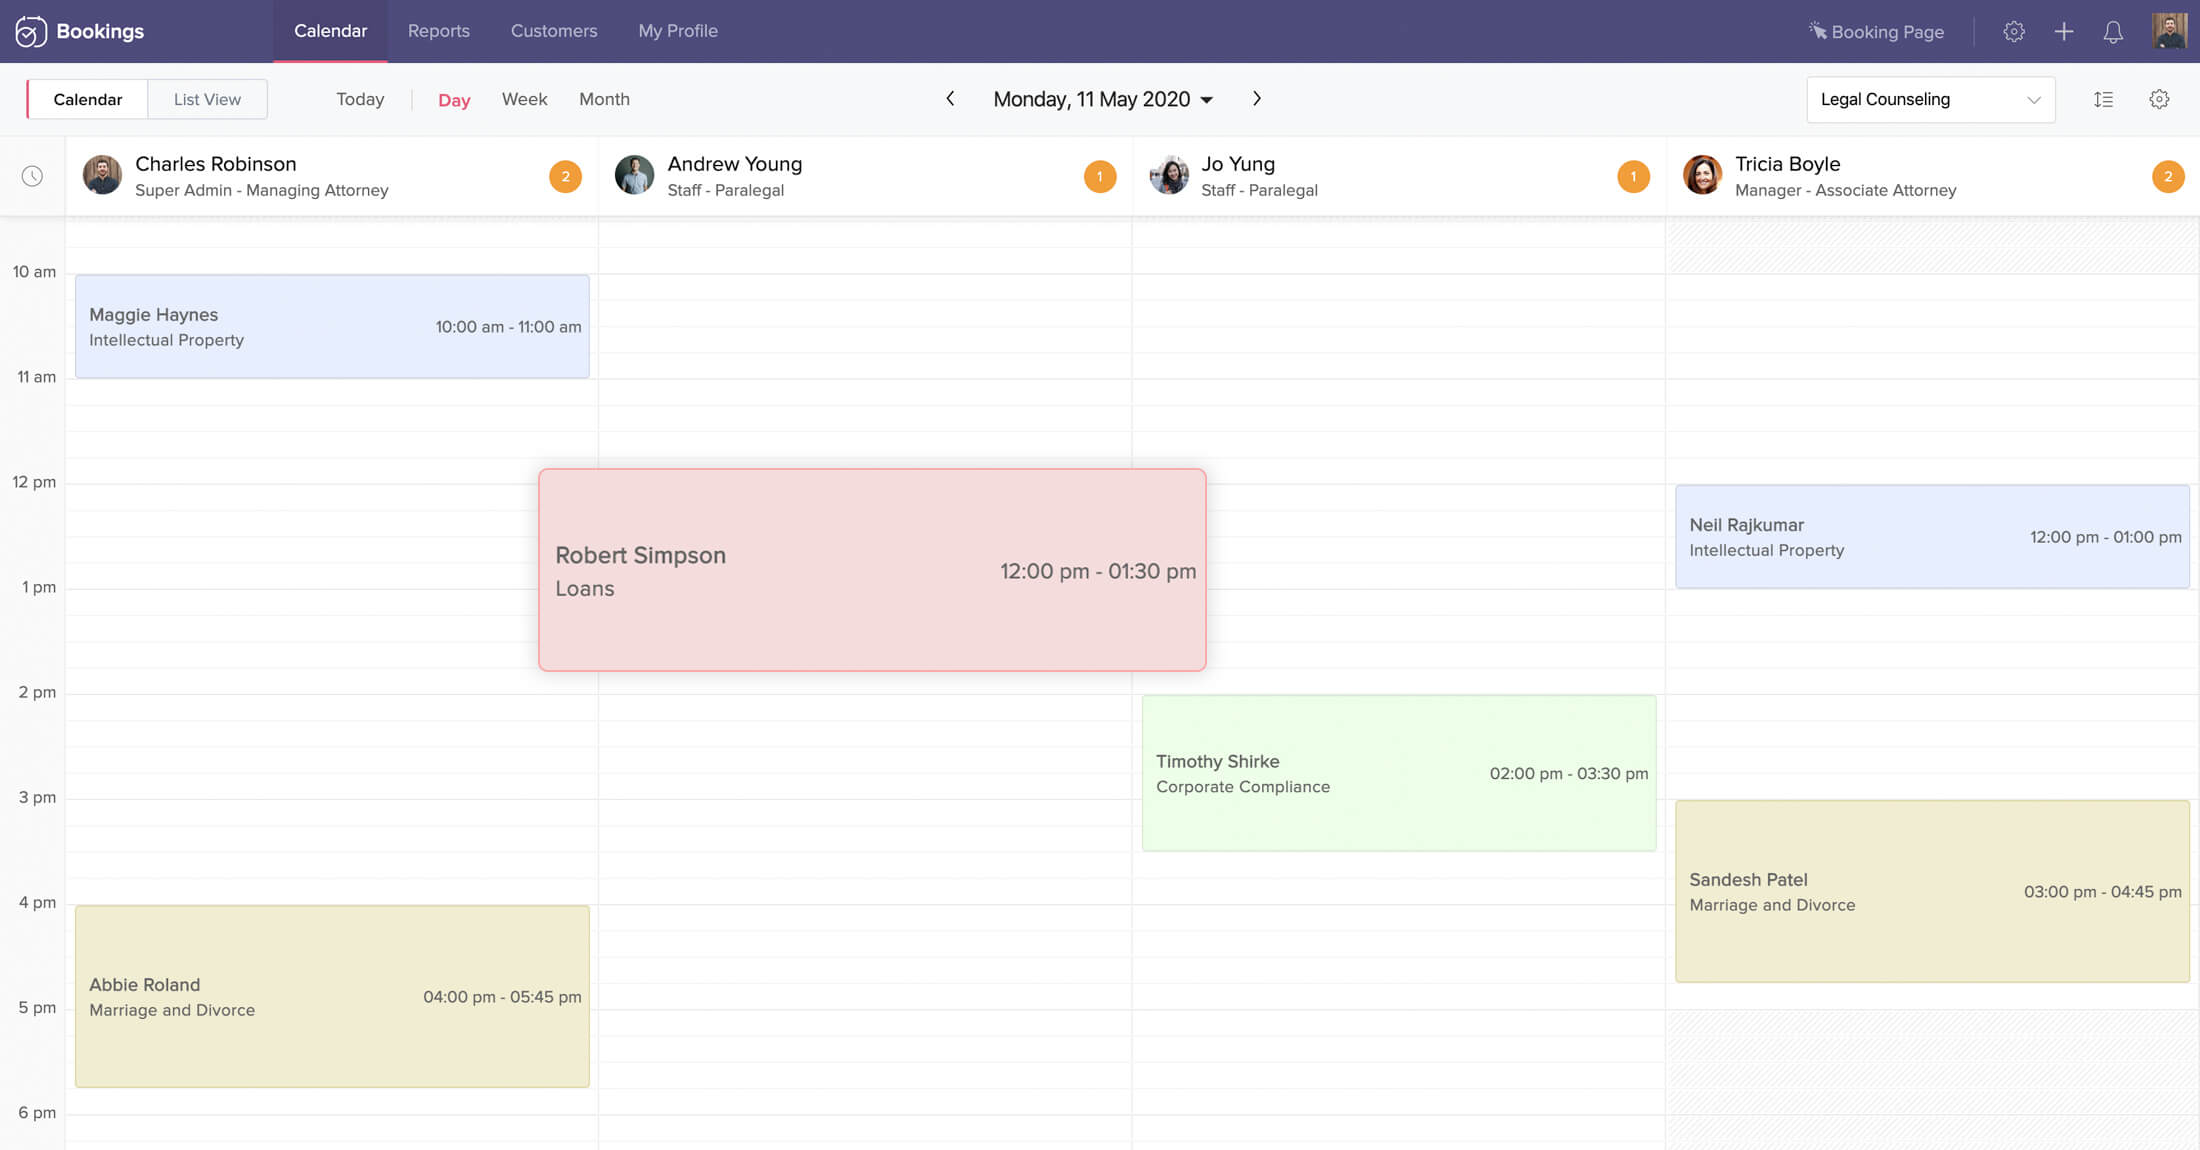Open the Monday, 11 May 2020 date picker
The width and height of the screenshot is (2200, 1150).
tap(1102, 99)
